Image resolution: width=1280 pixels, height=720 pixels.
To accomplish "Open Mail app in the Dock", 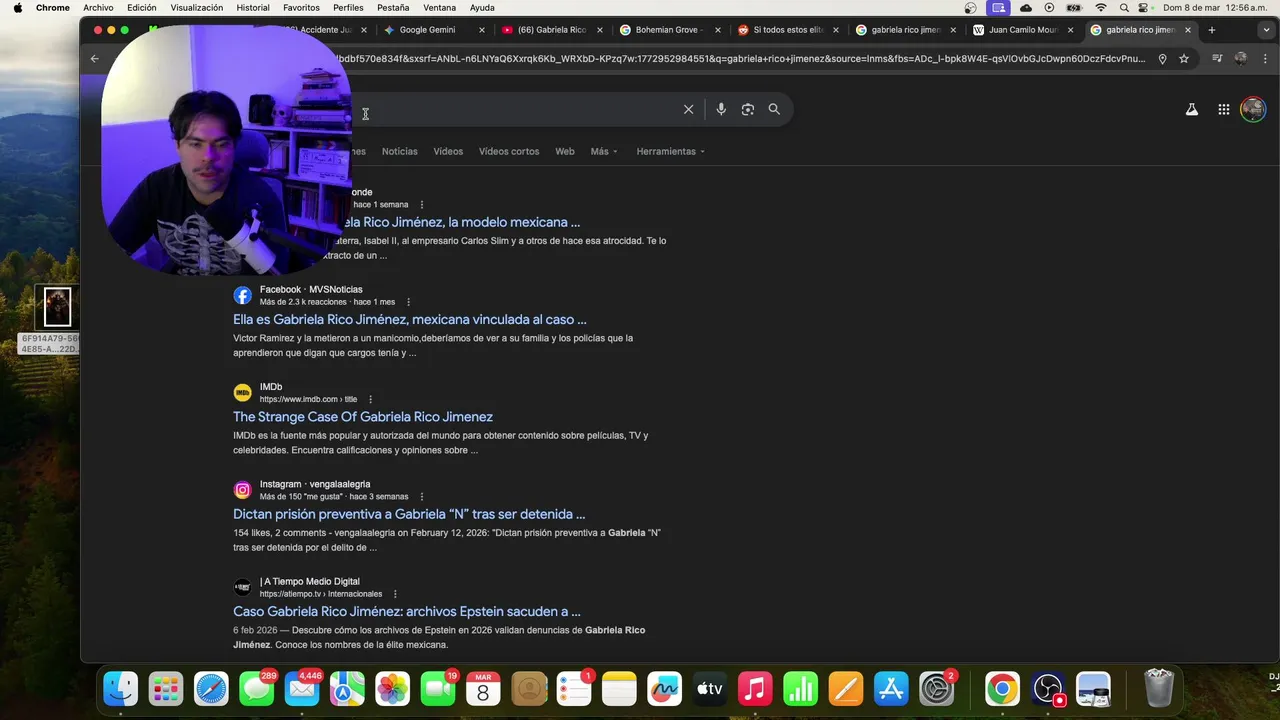I will tap(302, 688).
